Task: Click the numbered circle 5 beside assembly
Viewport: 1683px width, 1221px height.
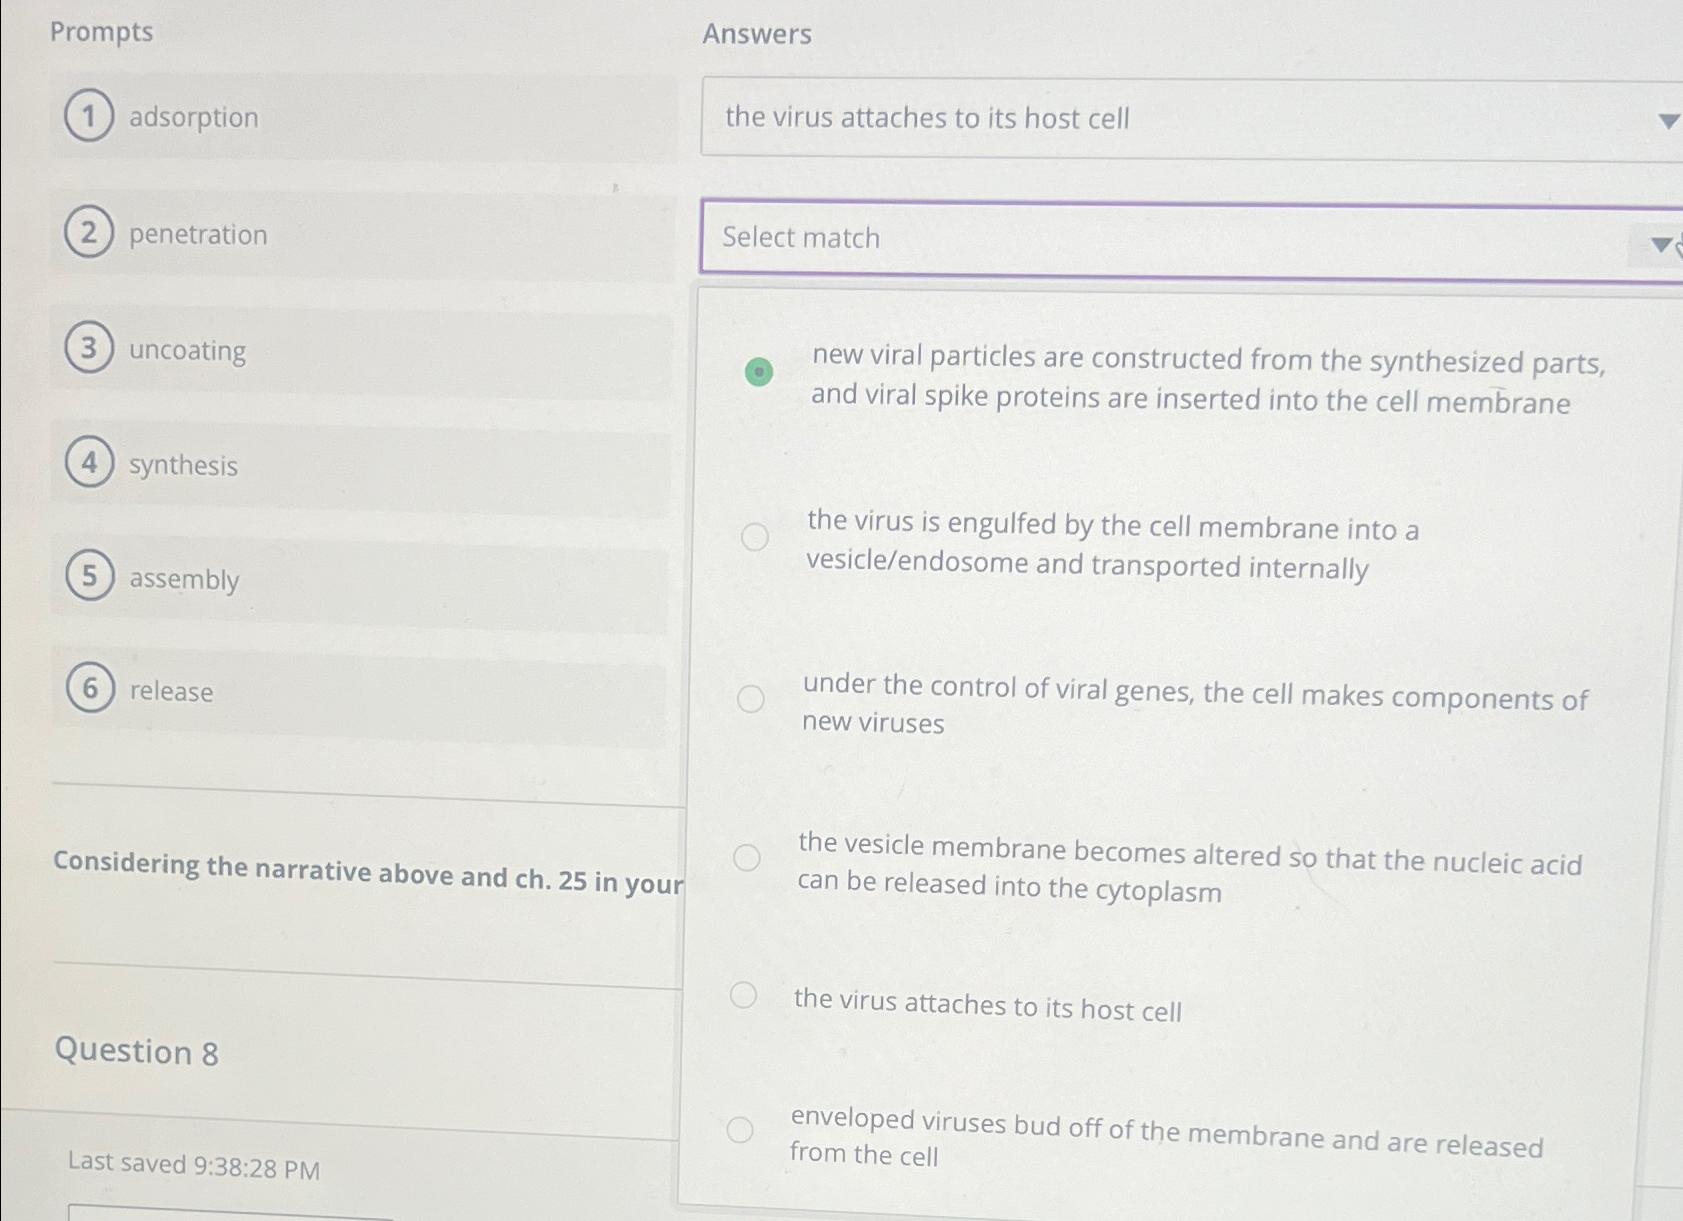Action: click(90, 576)
